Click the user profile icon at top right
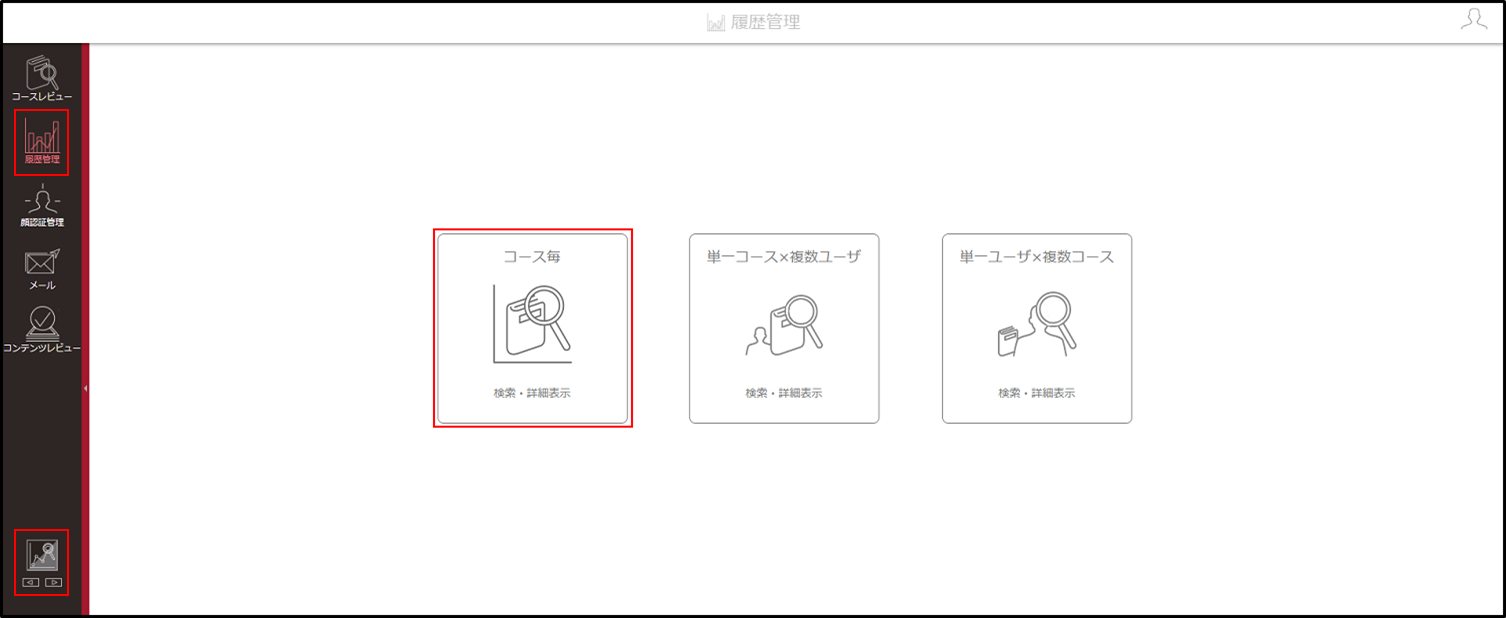Viewport: 1506px width, 618px height. (1473, 20)
